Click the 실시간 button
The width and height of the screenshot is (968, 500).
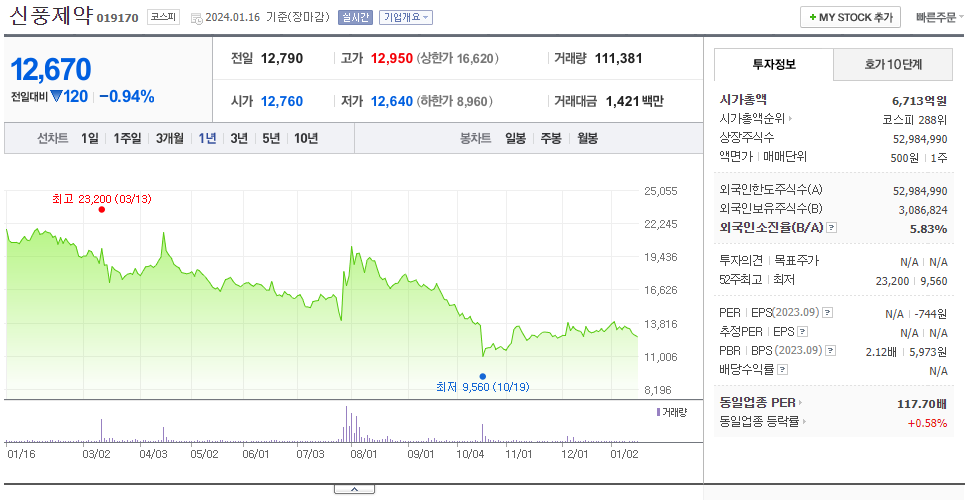coord(355,17)
